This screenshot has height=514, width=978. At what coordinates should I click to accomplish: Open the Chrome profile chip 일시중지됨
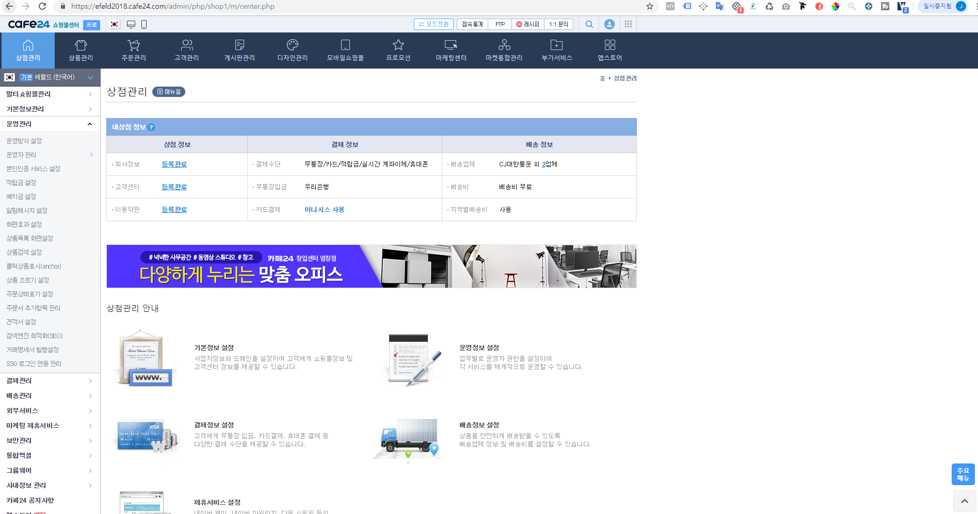[x=944, y=6]
